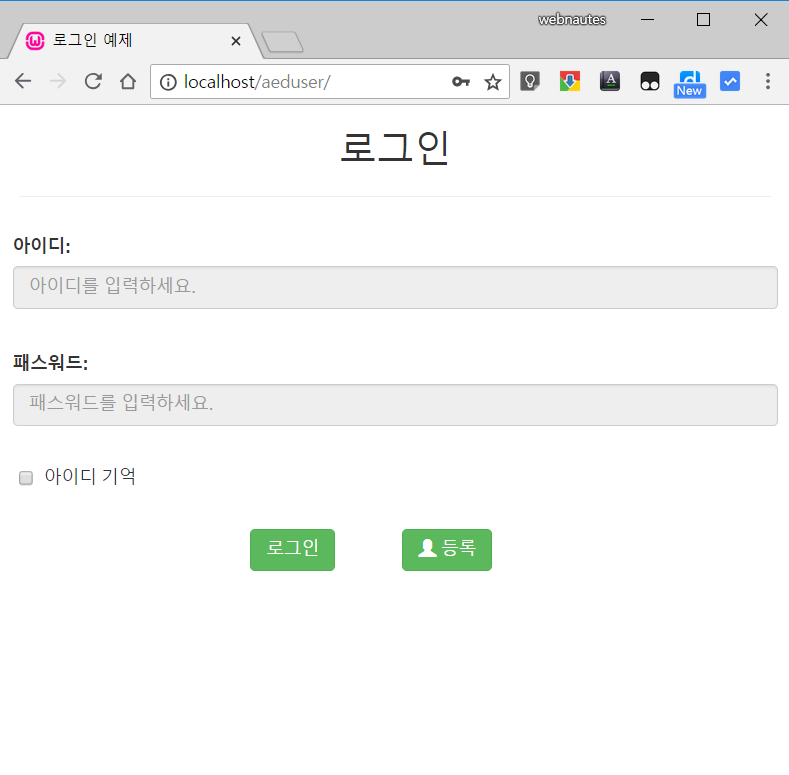Bookmark this page with the star

tap(493, 82)
